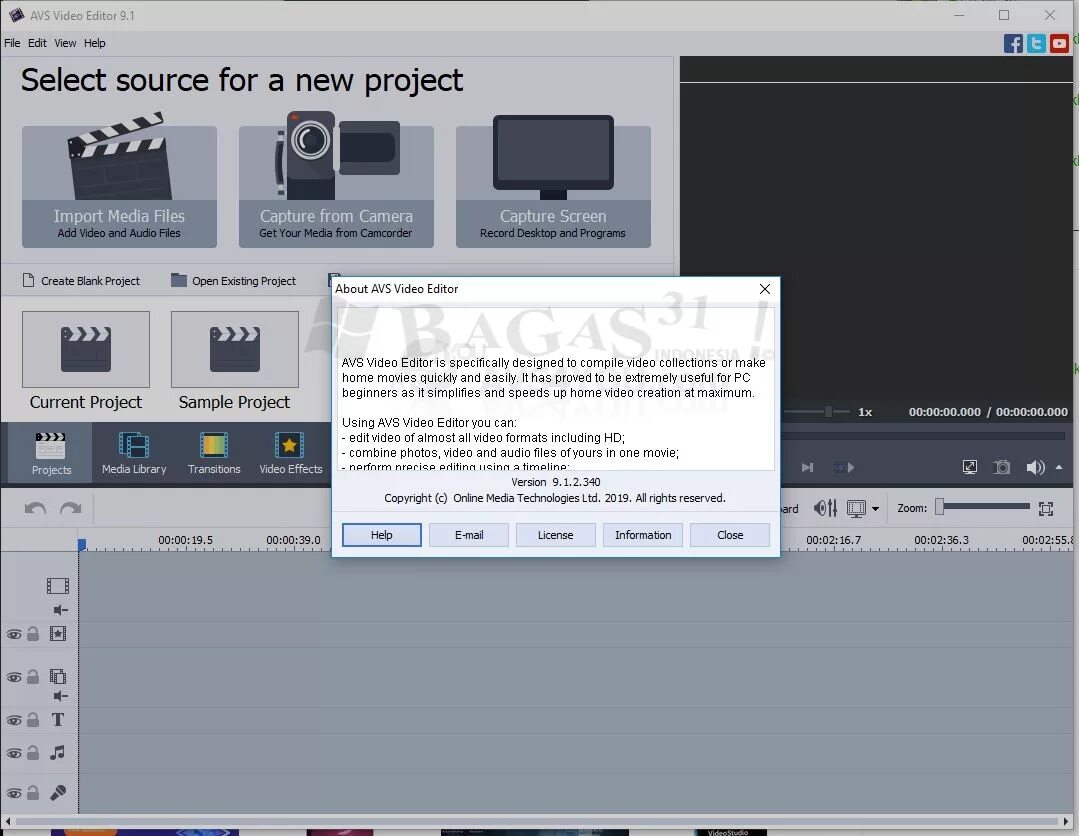The width and height of the screenshot is (1079, 836).
Task: Open Existing Project link
Action: 233,281
